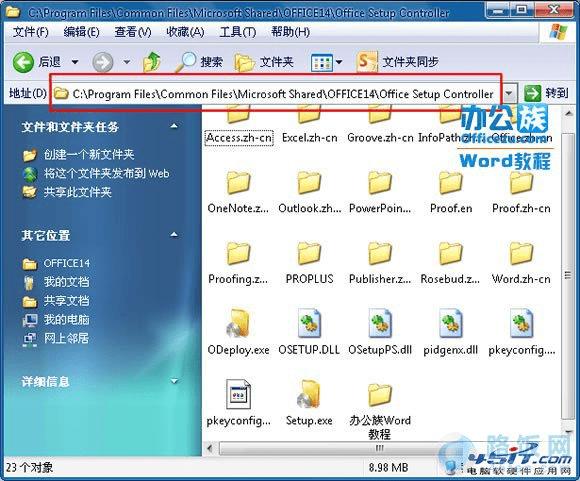Open the Views dropdown arrow
Image resolution: width=580 pixels, height=481 pixels.
click(338, 62)
